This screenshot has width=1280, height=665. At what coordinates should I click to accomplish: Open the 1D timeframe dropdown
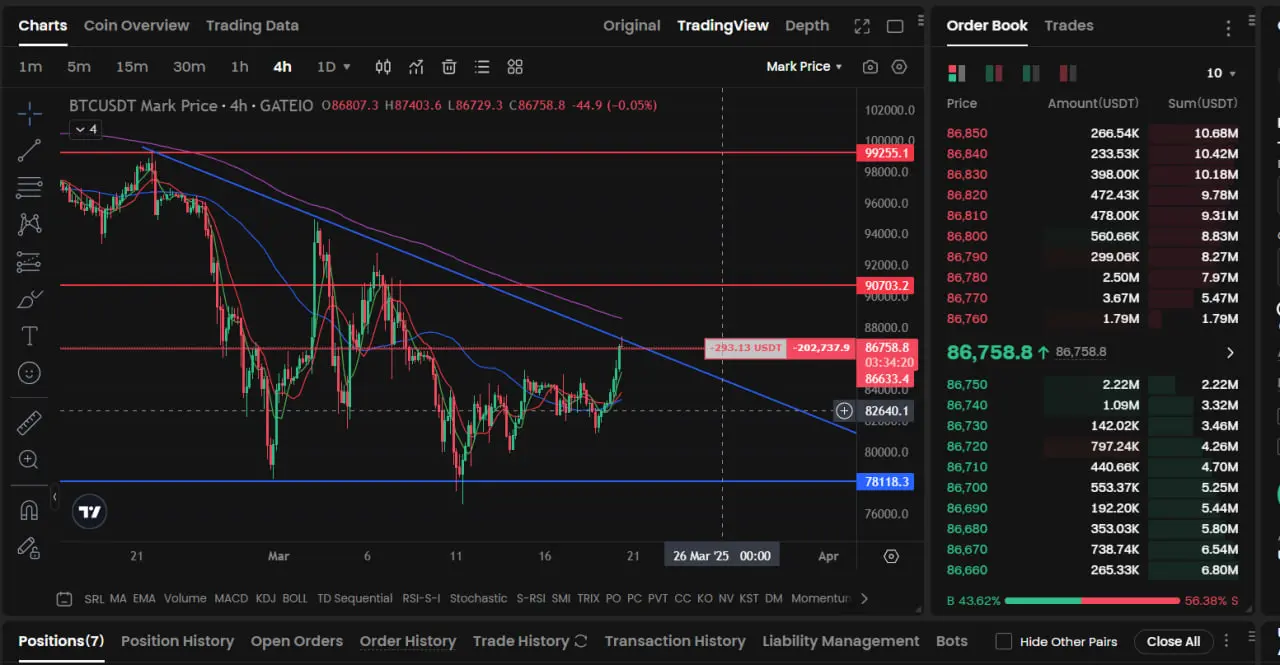[334, 67]
